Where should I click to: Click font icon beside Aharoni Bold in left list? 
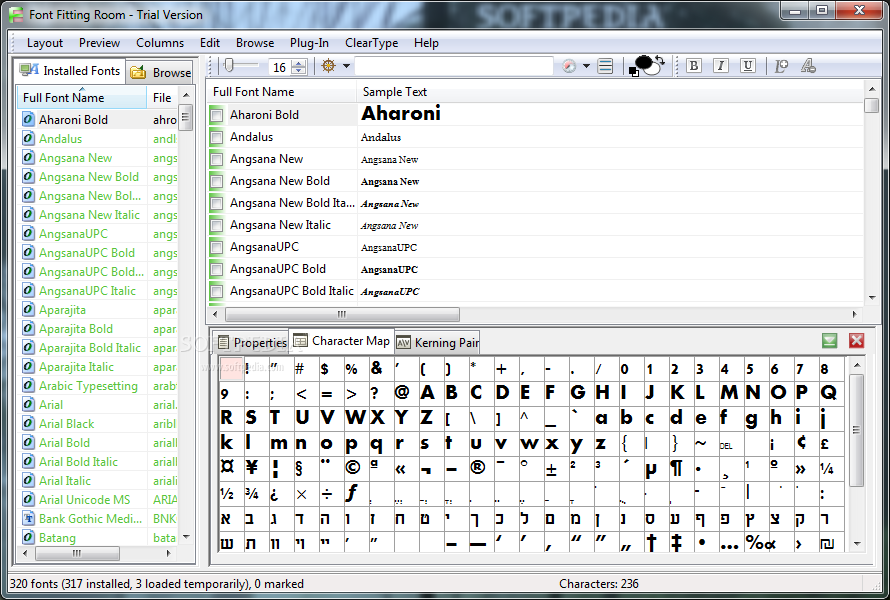28,119
